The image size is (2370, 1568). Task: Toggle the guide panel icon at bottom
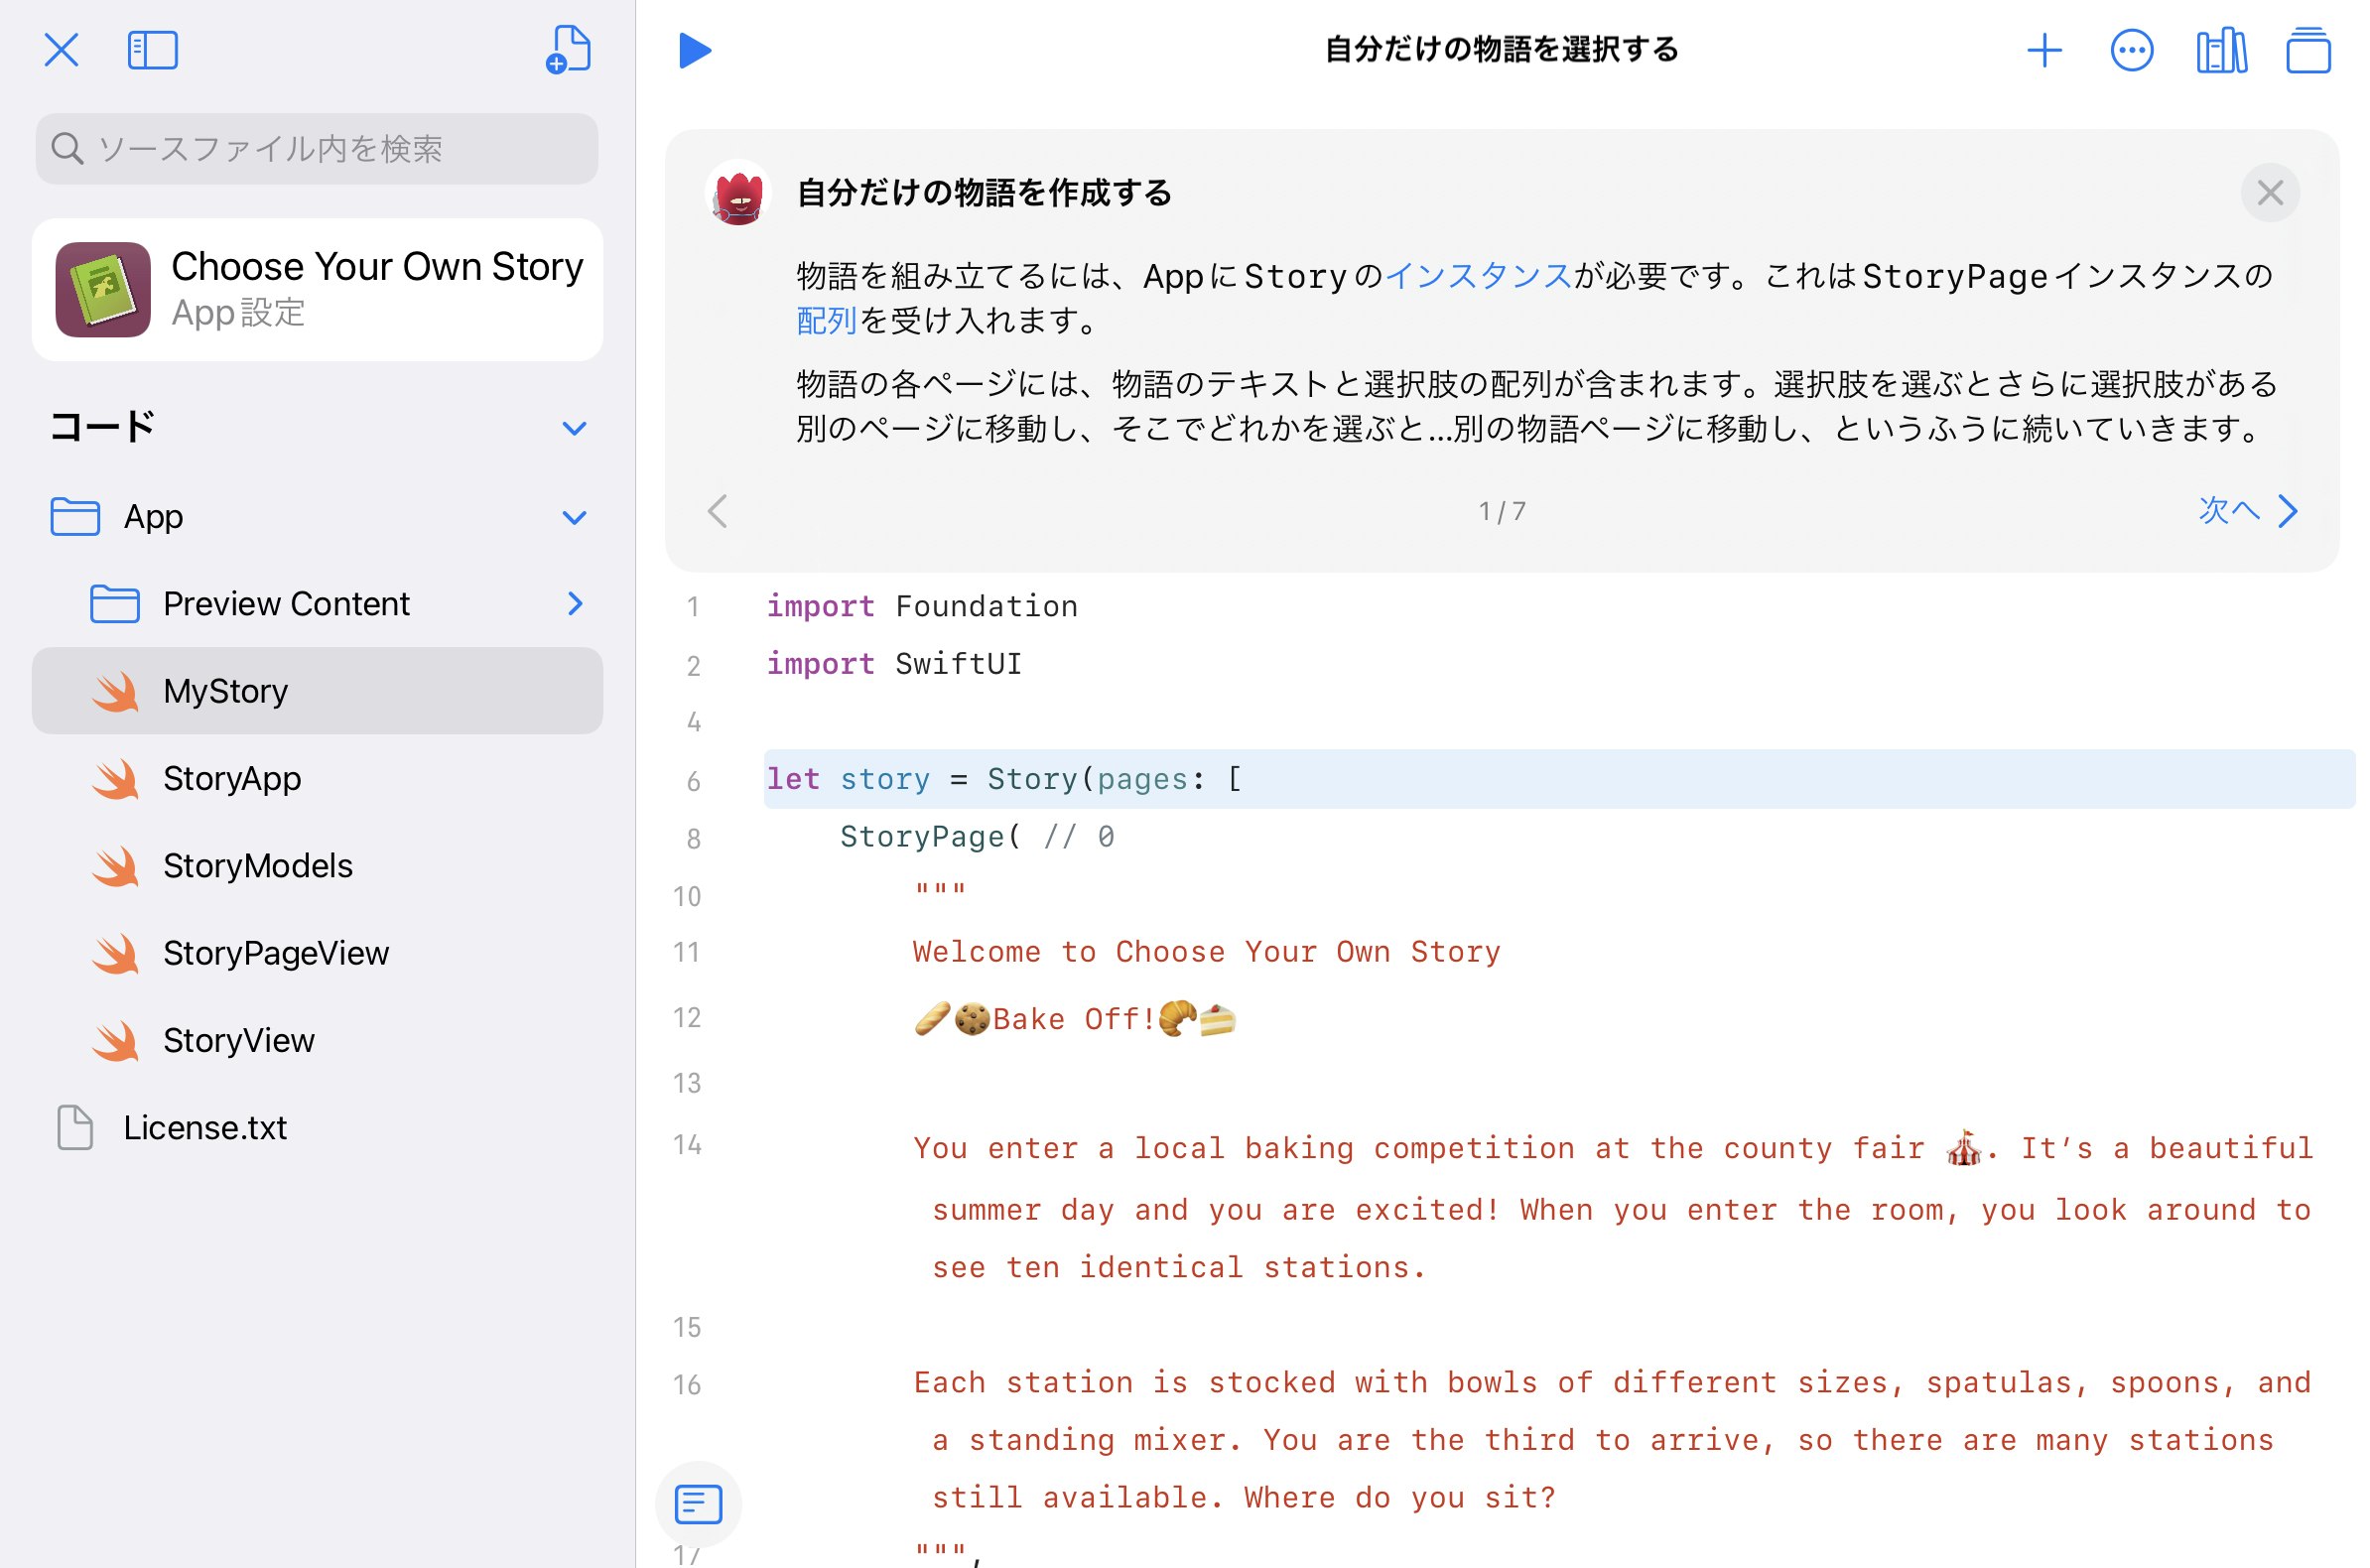coord(698,1503)
